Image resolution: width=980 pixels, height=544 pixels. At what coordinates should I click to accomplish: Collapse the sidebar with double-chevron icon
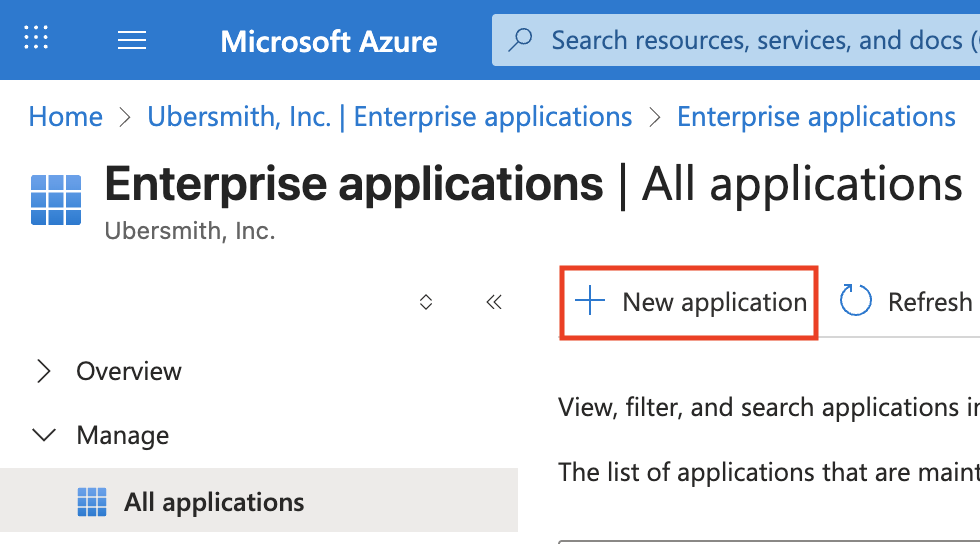tap(493, 302)
